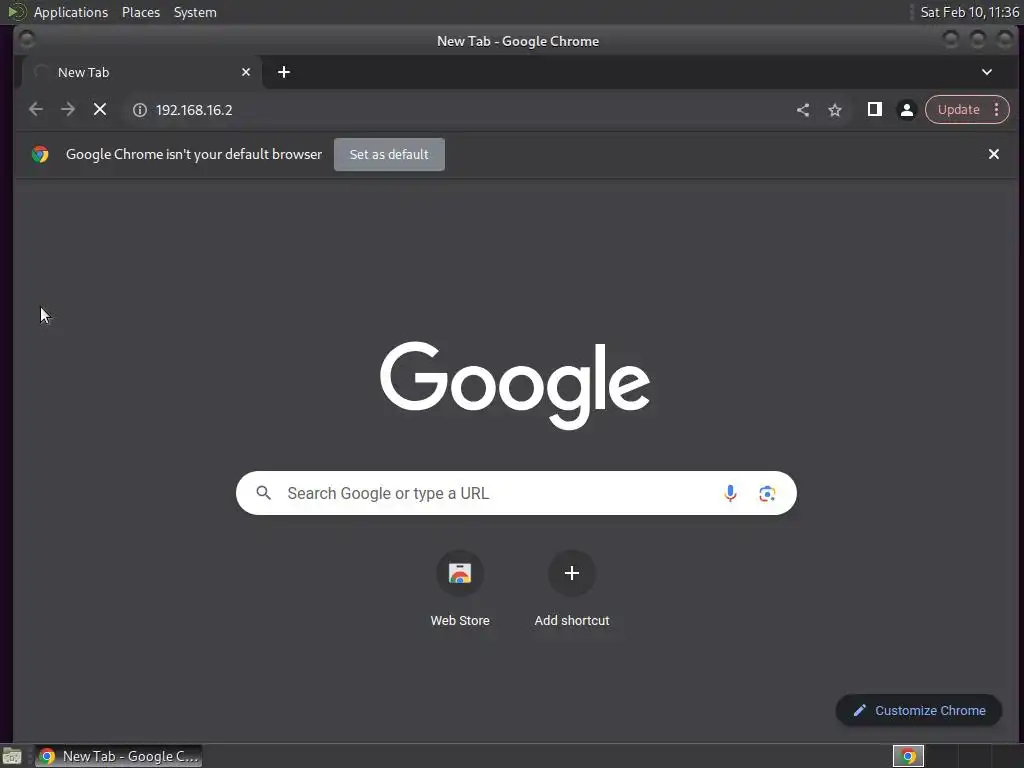Screen dimensions: 1024x768
Task: Click the Chrome logo in infobar
Action: click(x=40, y=154)
